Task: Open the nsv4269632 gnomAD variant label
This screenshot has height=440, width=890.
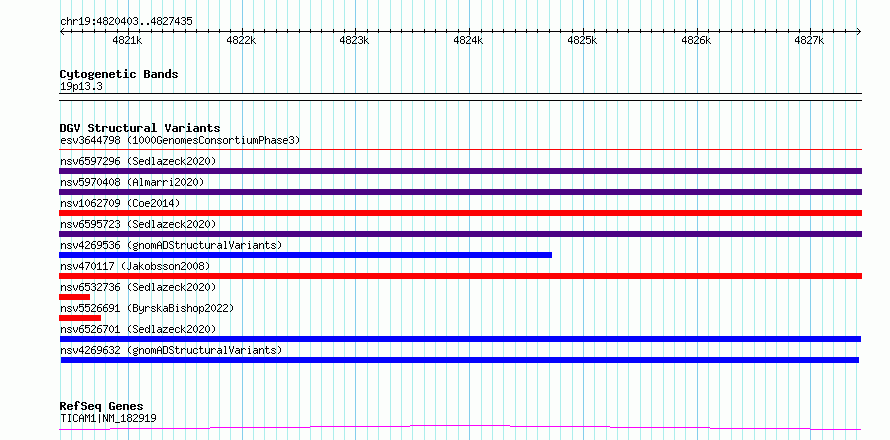Action: tap(171, 350)
